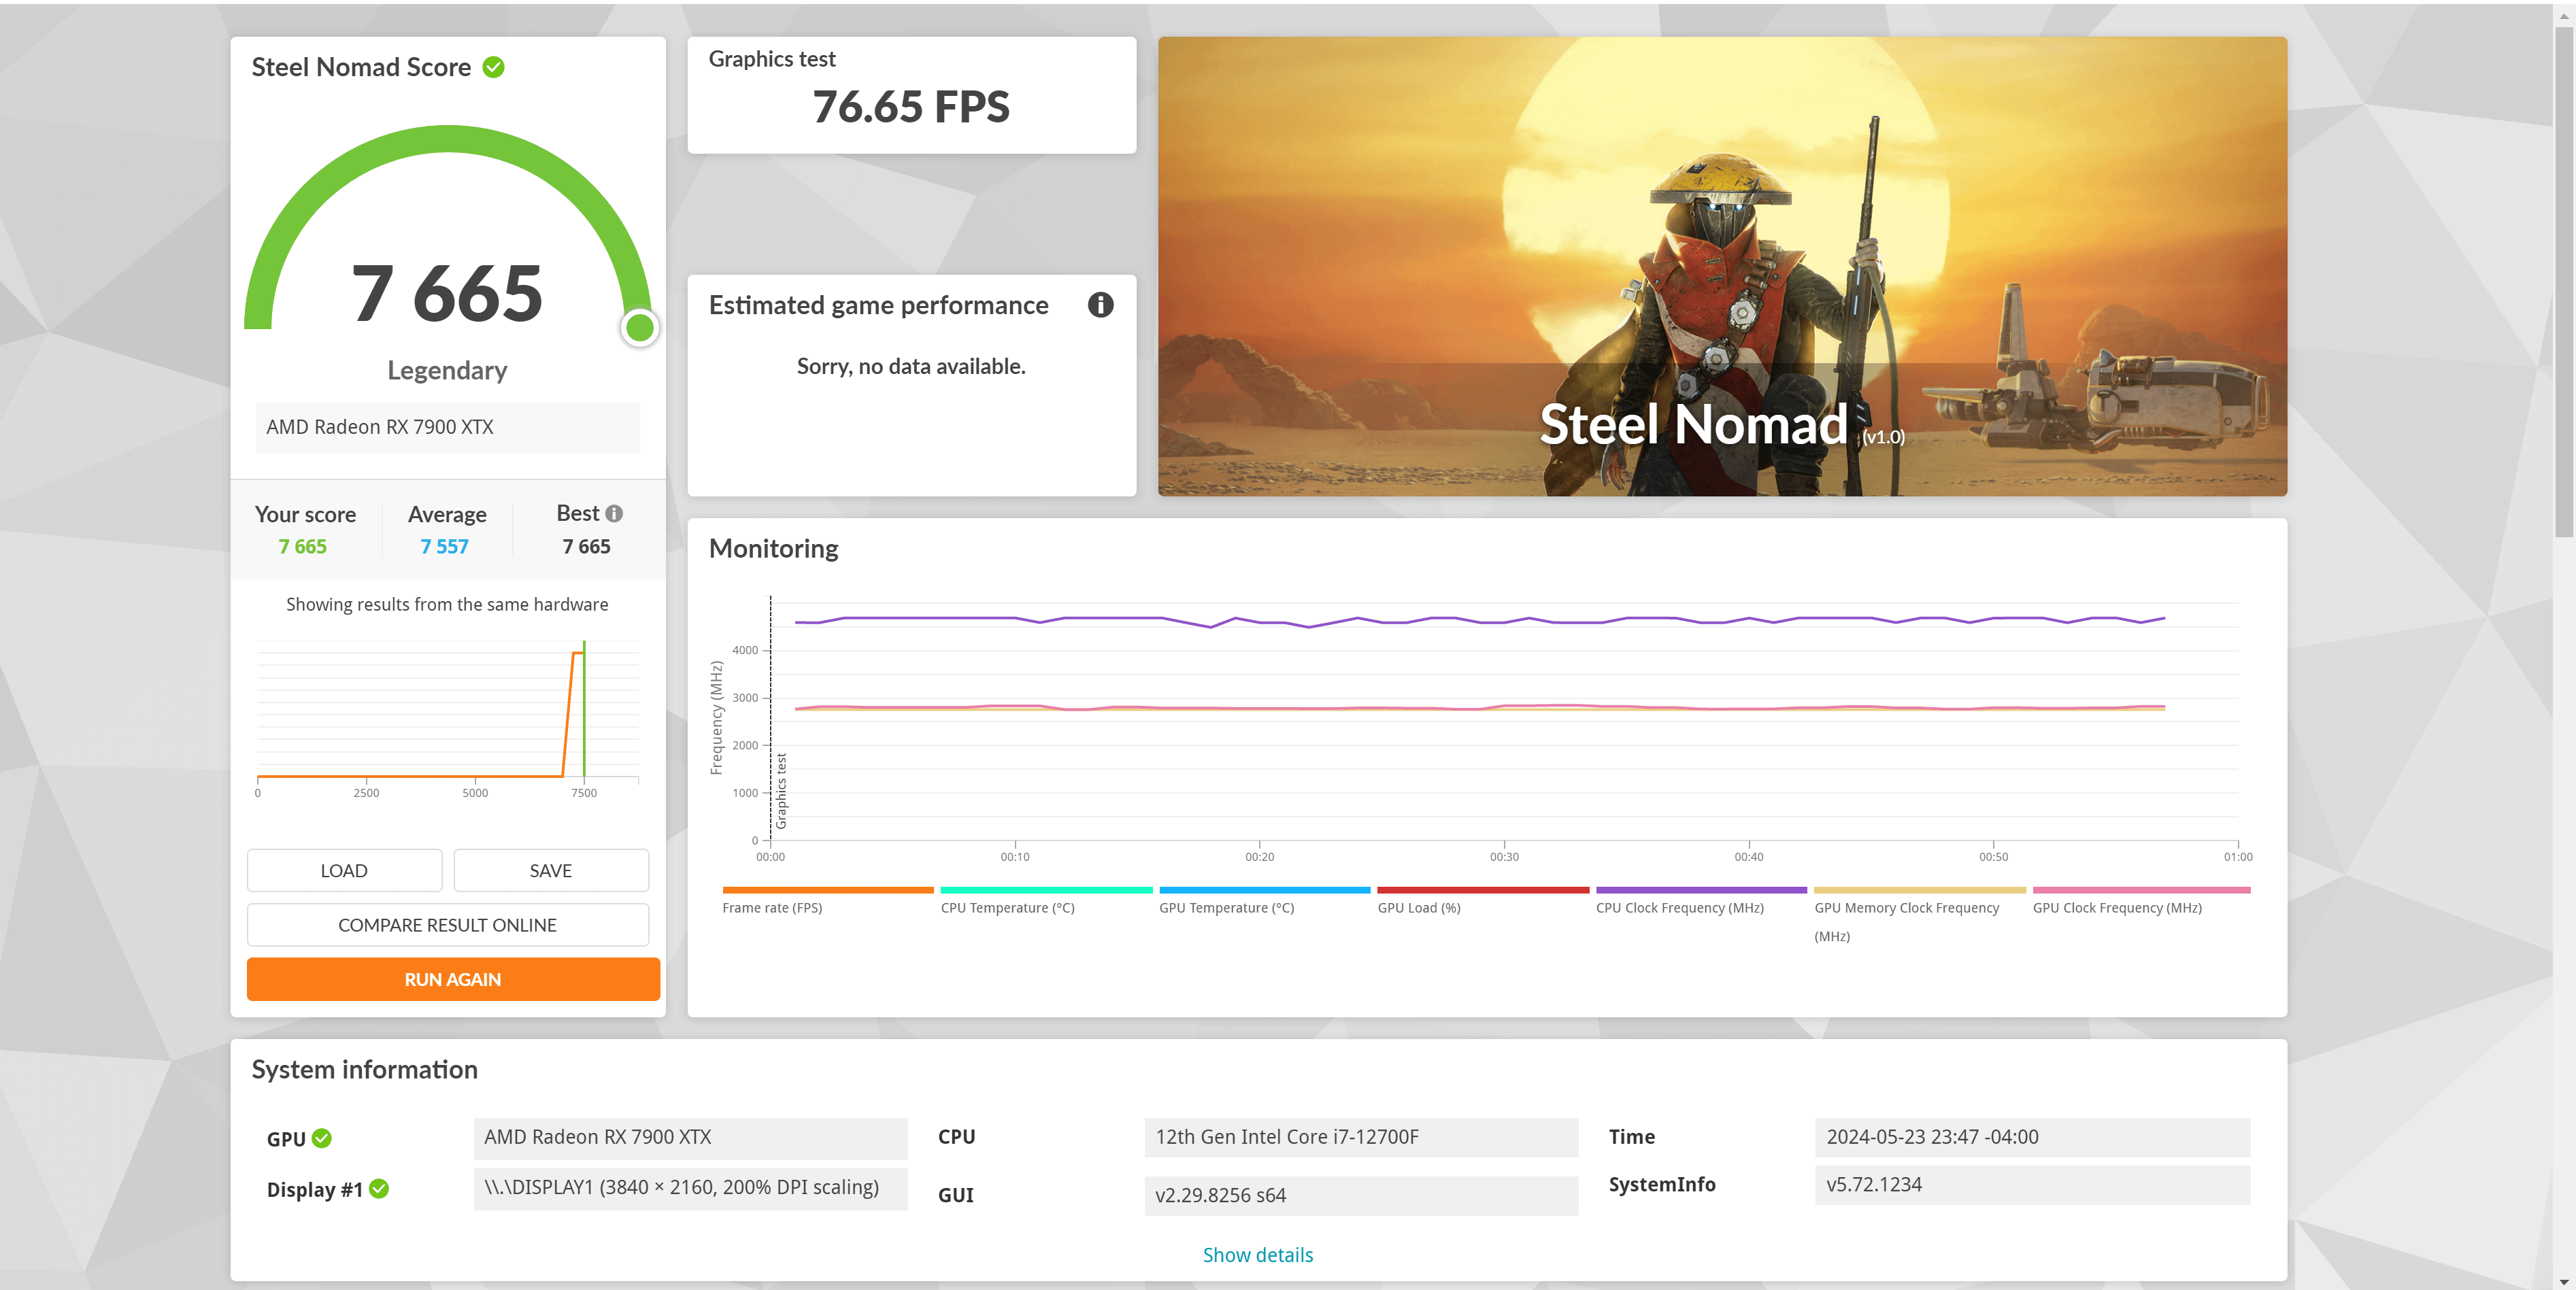Click the Steel Nomad artwork thumbnail

point(1722,266)
